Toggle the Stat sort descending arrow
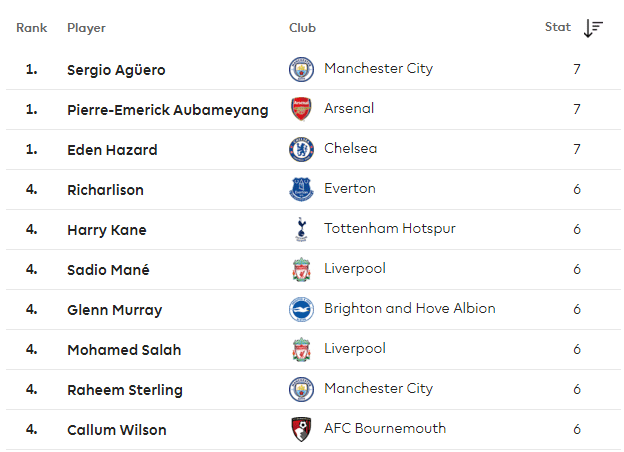This screenshot has height=452, width=624. [x=593, y=28]
